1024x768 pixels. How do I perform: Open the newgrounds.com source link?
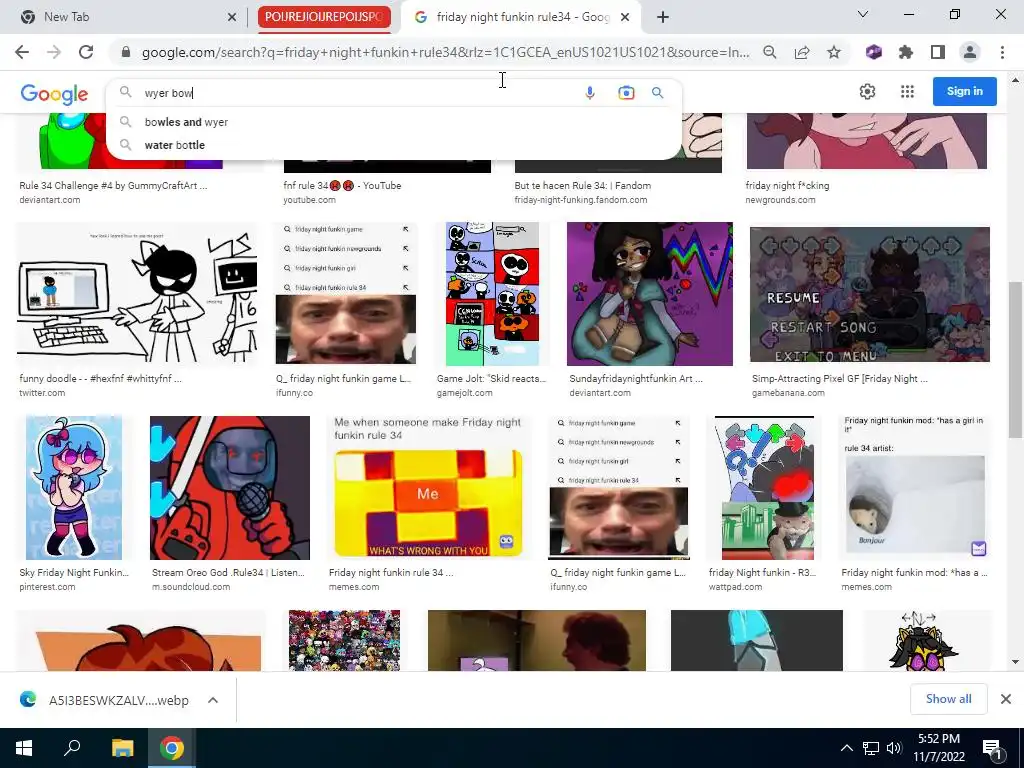pos(780,200)
